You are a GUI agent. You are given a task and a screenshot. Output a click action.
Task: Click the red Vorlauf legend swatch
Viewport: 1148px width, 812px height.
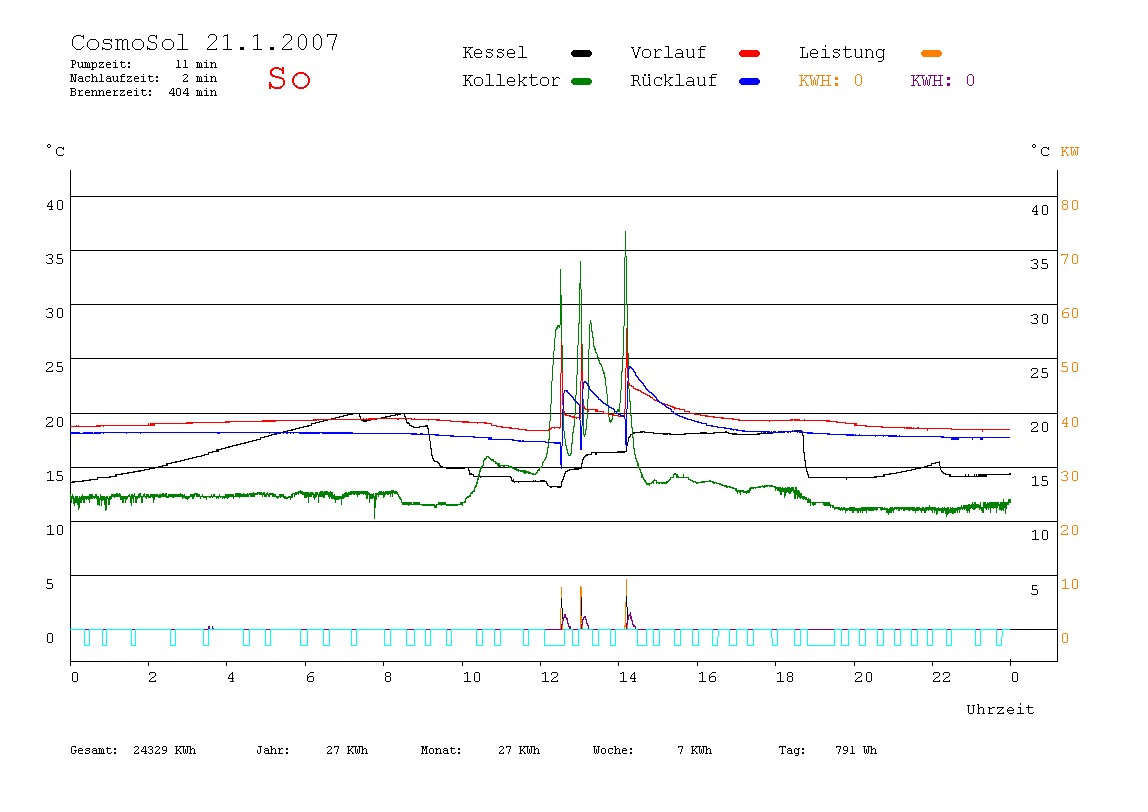tap(750, 53)
